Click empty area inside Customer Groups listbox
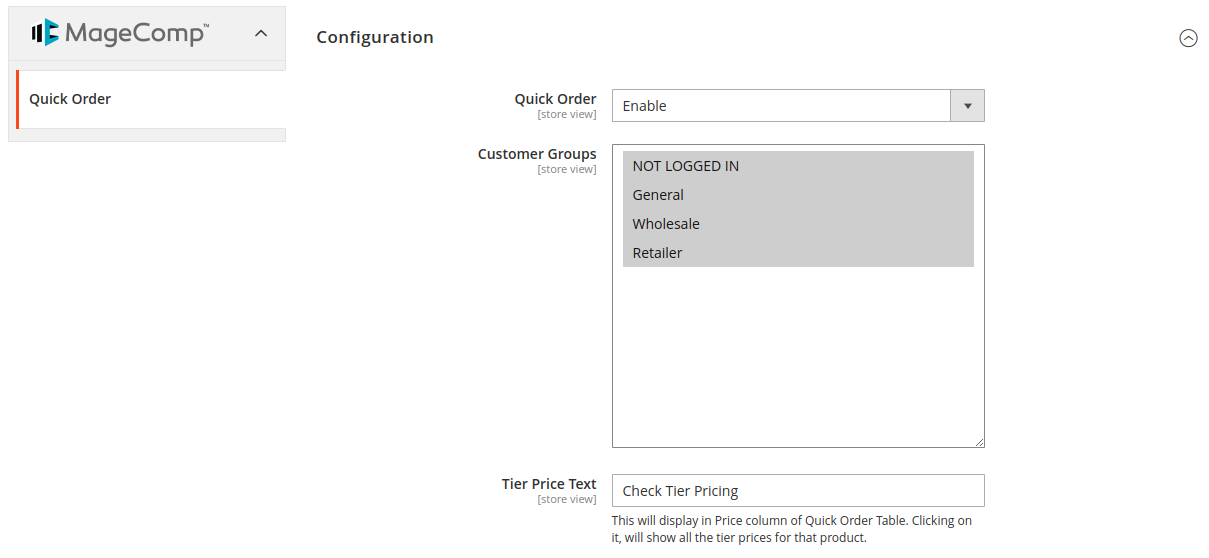 (x=797, y=360)
